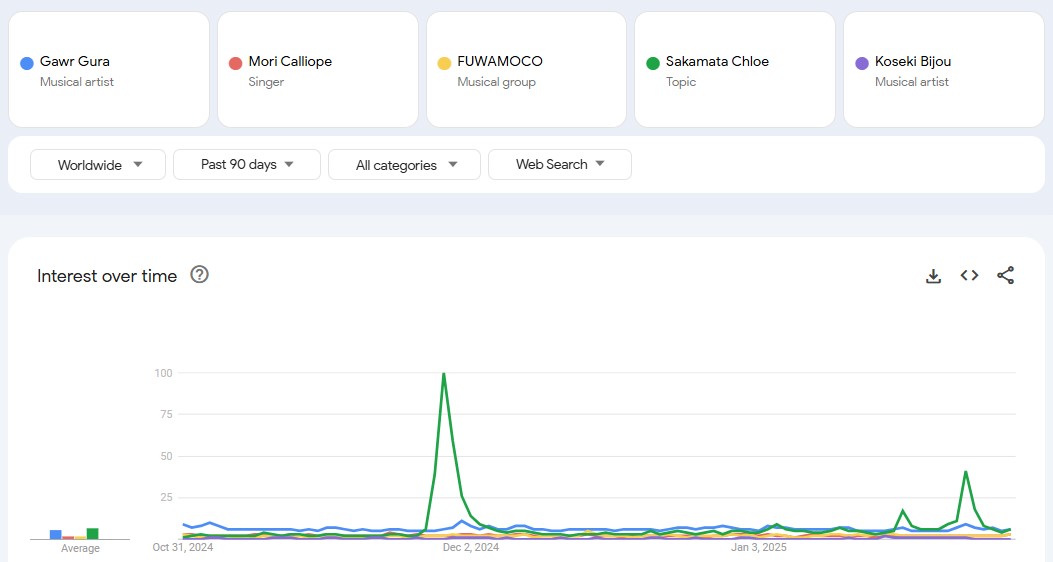Click the red Mori Calliope color dot

point(236,63)
